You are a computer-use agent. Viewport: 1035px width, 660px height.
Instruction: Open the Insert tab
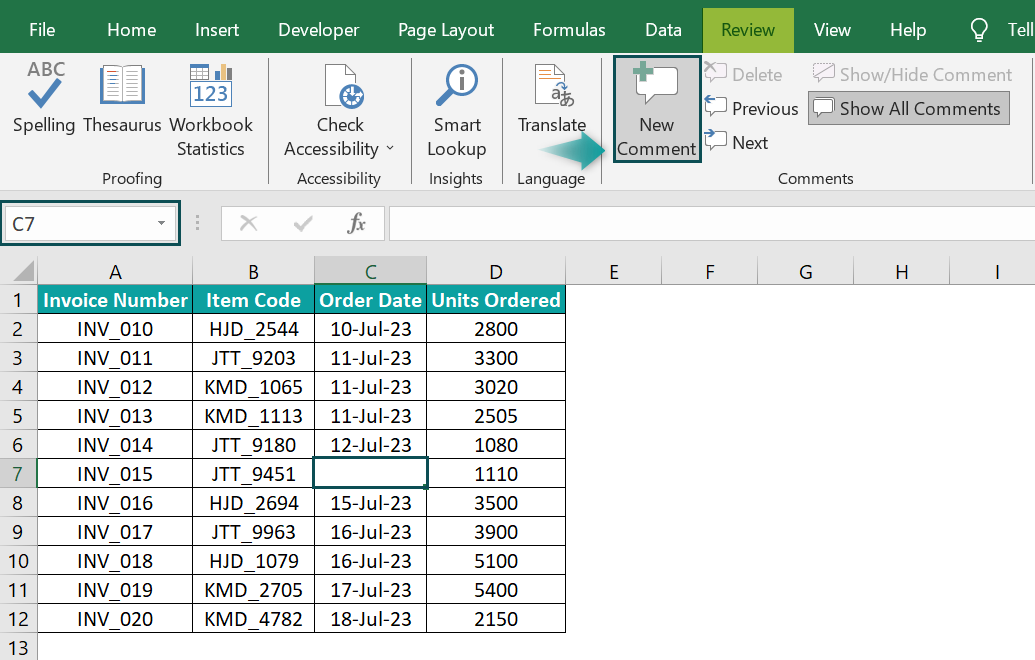point(217,30)
